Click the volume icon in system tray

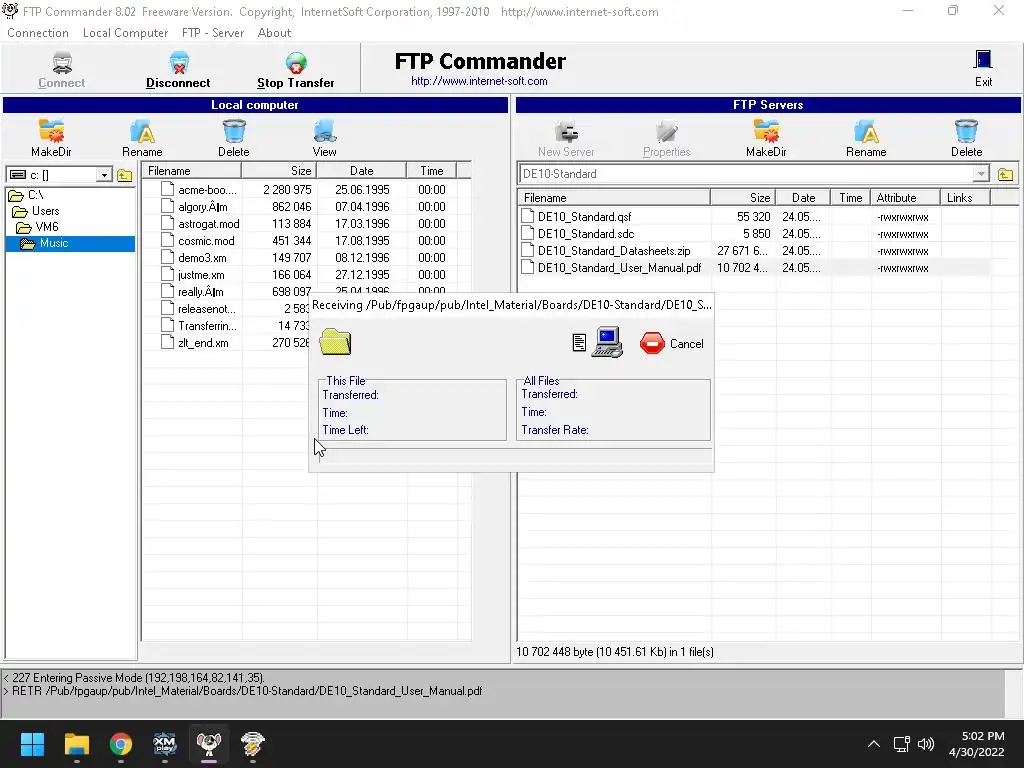coord(926,744)
